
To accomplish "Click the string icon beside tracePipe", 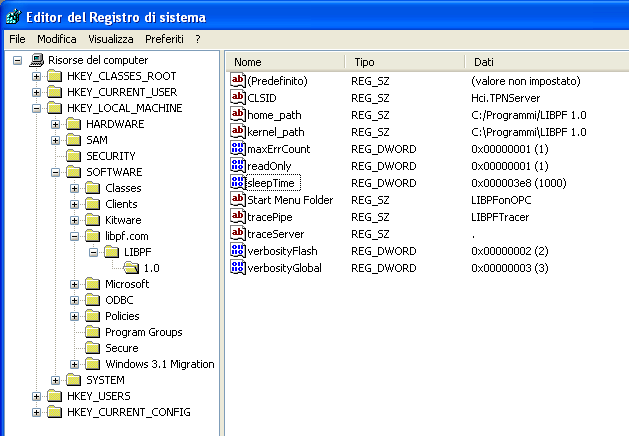I will tap(238, 216).
